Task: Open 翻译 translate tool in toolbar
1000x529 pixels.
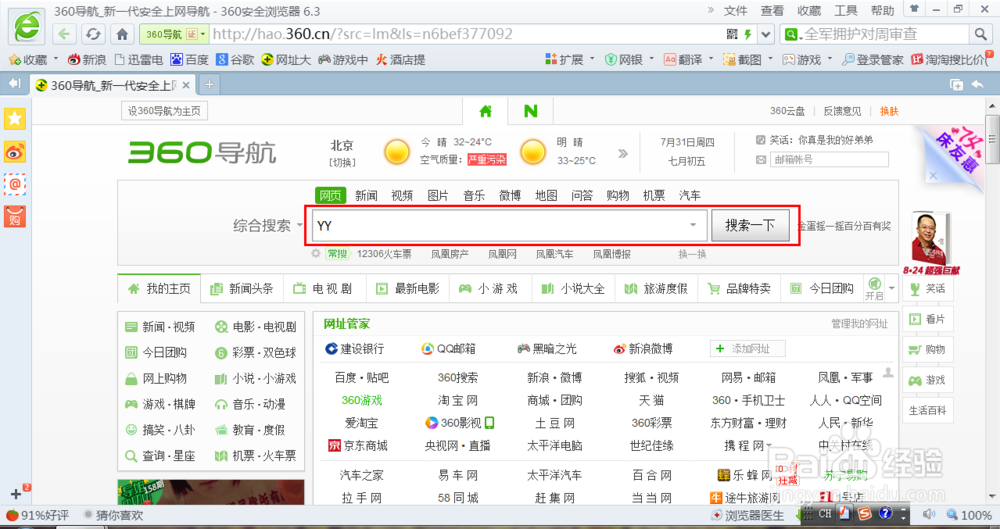Action: 683,59
